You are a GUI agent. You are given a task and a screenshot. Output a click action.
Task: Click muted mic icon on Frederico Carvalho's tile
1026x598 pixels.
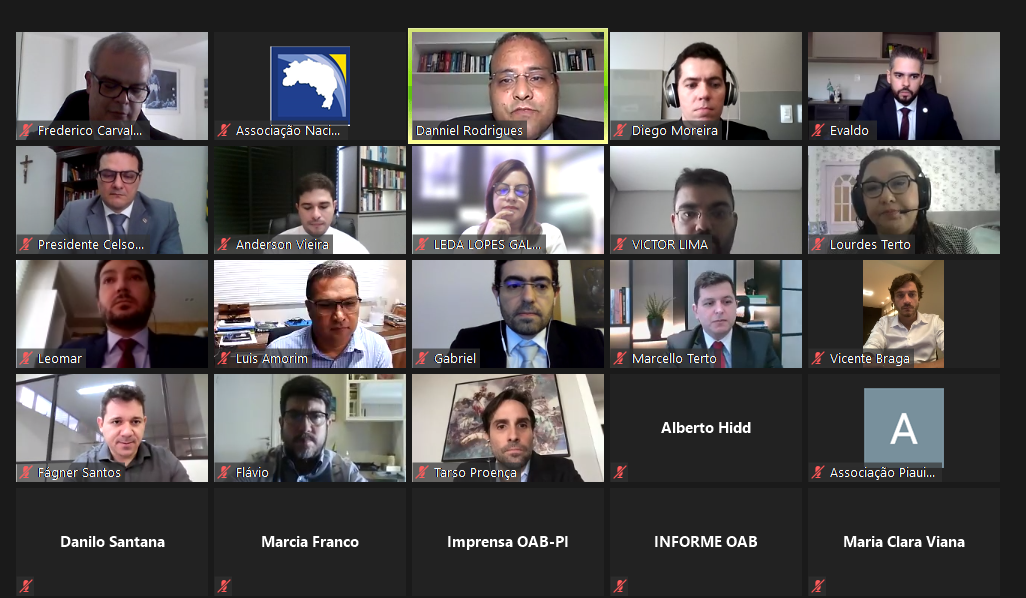click(x=26, y=130)
